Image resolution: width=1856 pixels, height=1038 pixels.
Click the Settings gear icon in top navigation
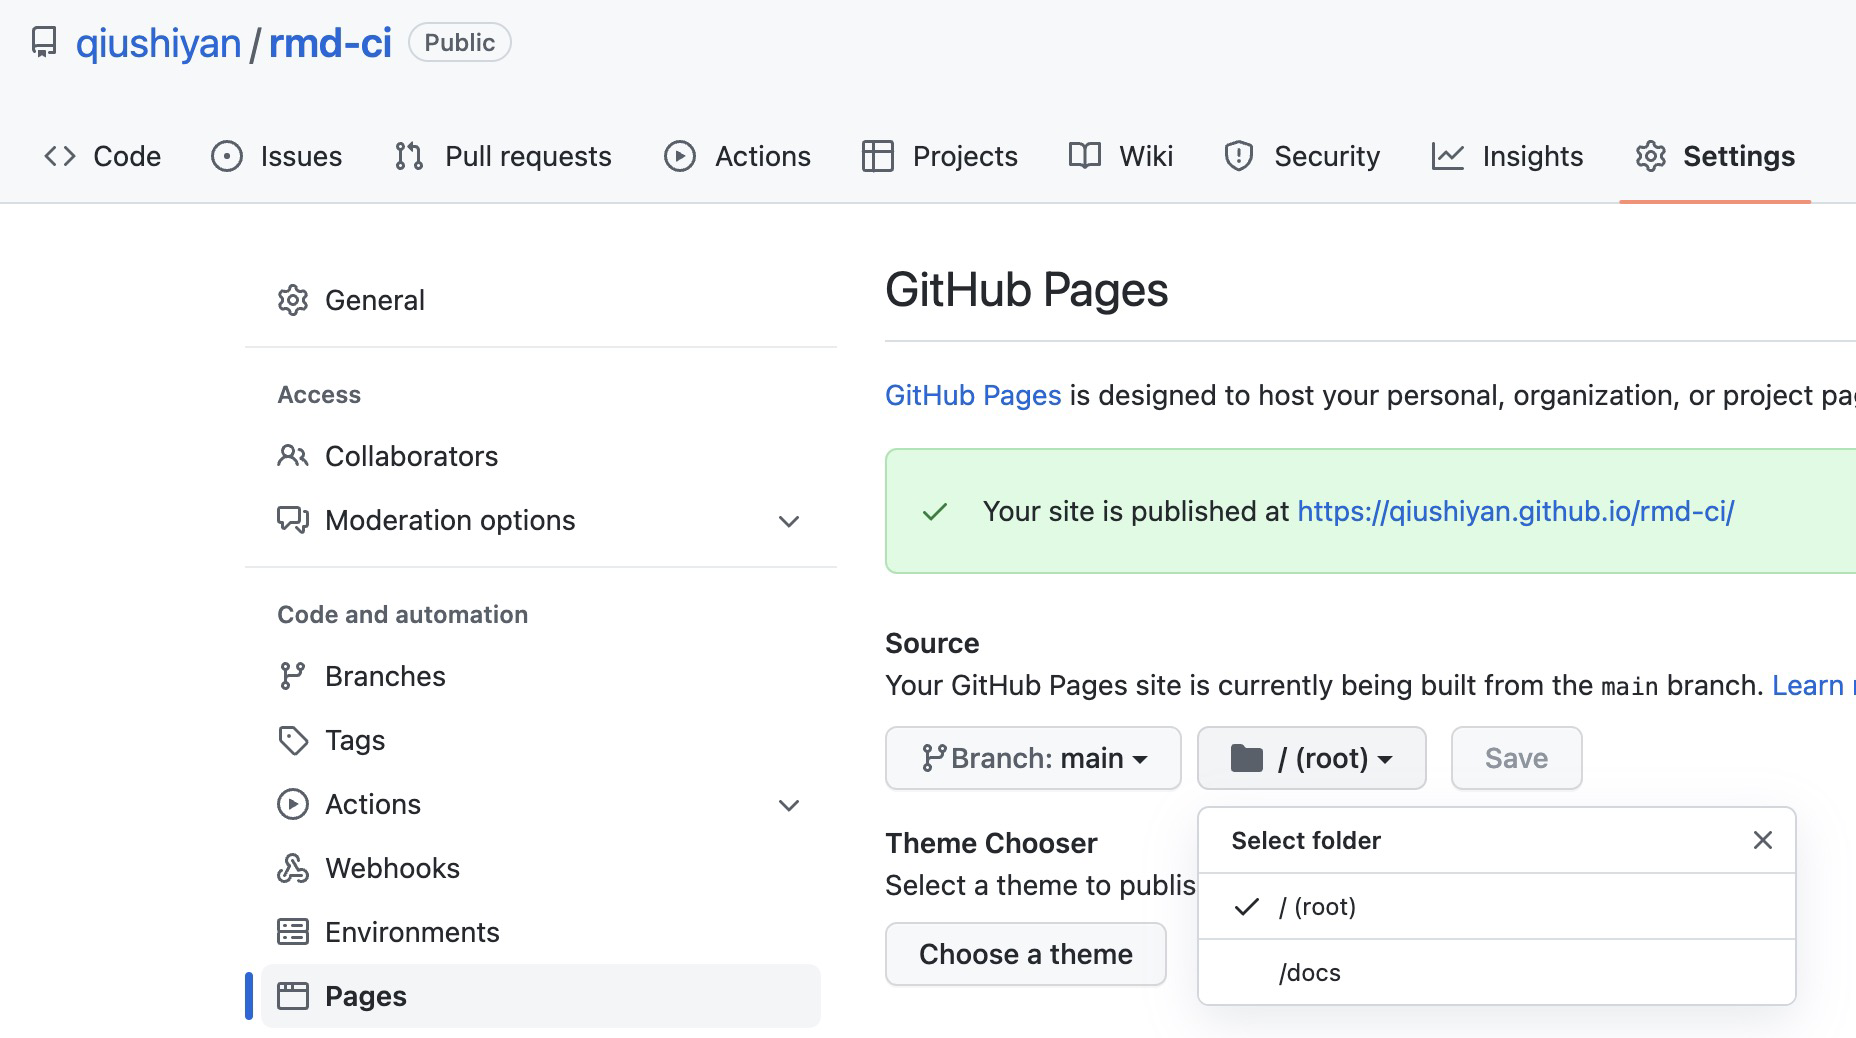point(1651,156)
